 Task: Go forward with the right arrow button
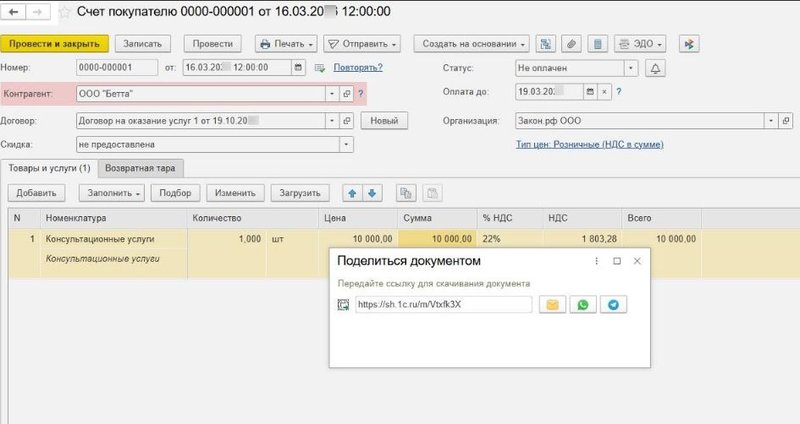(38, 11)
